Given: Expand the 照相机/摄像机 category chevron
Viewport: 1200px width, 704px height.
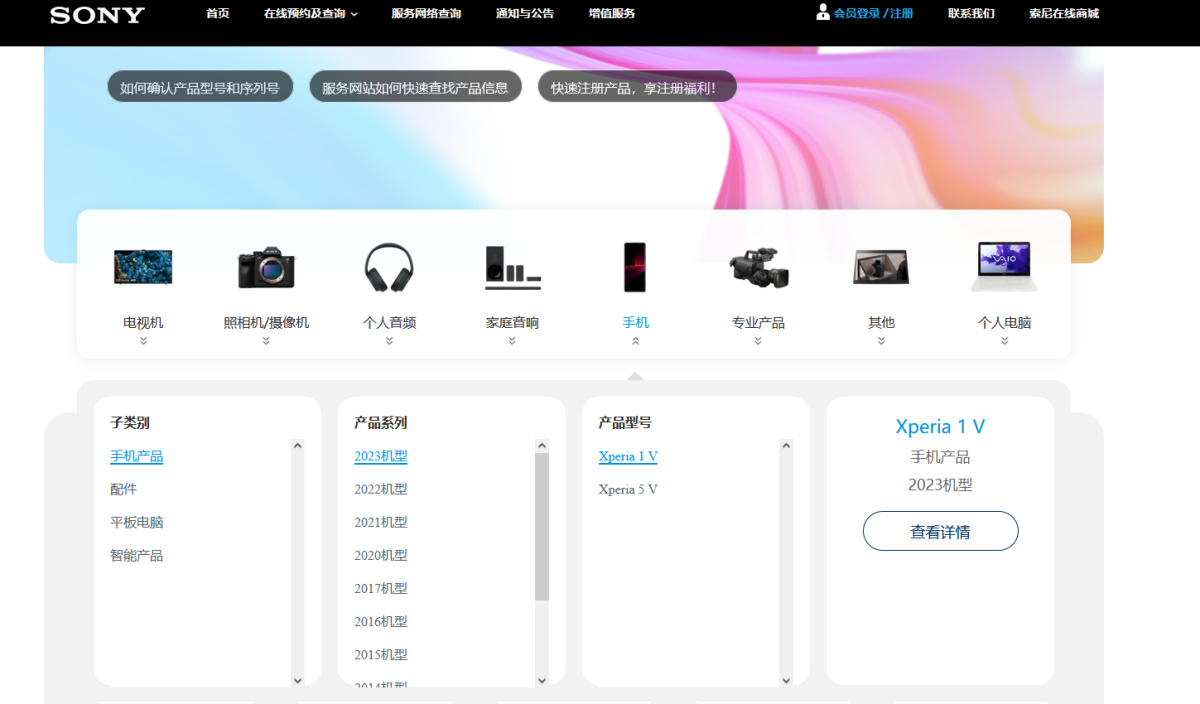Looking at the screenshot, I should point(266,341).
